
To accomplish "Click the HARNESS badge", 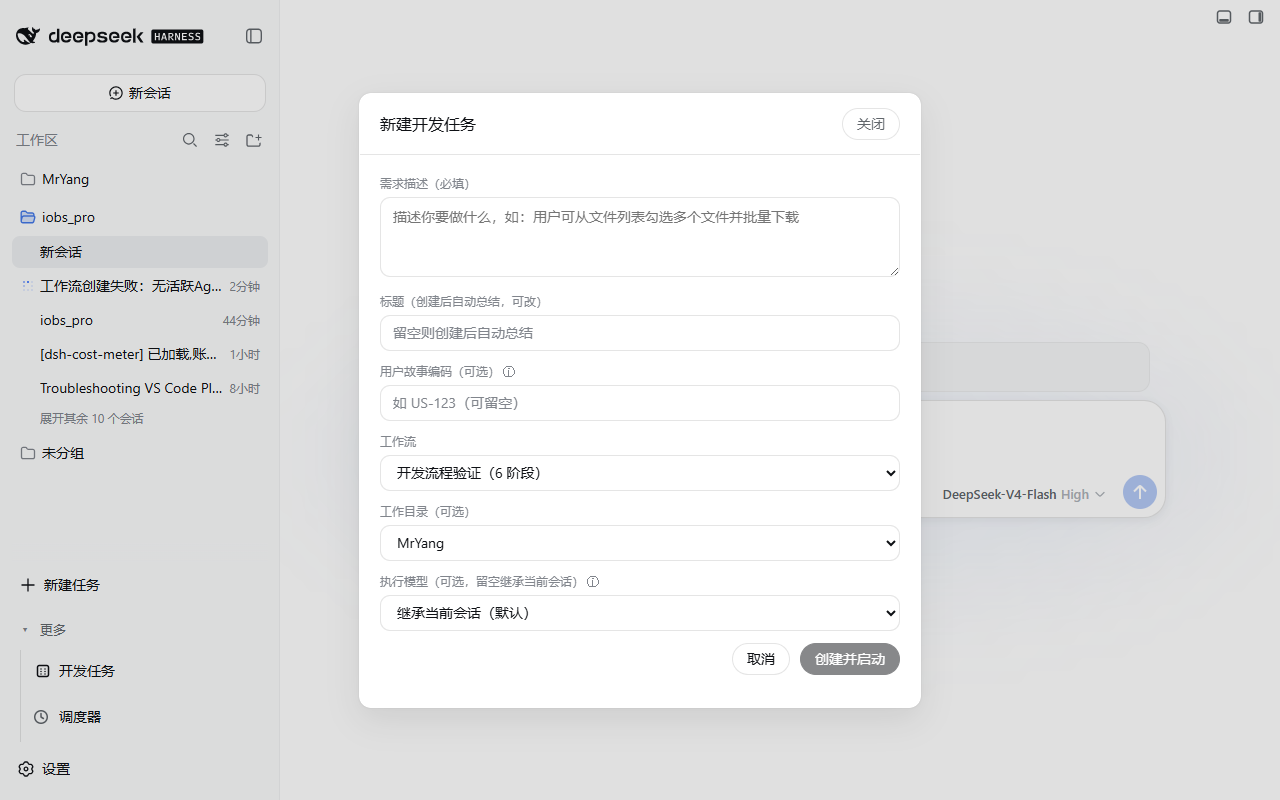I will click(x=177, y=37).
